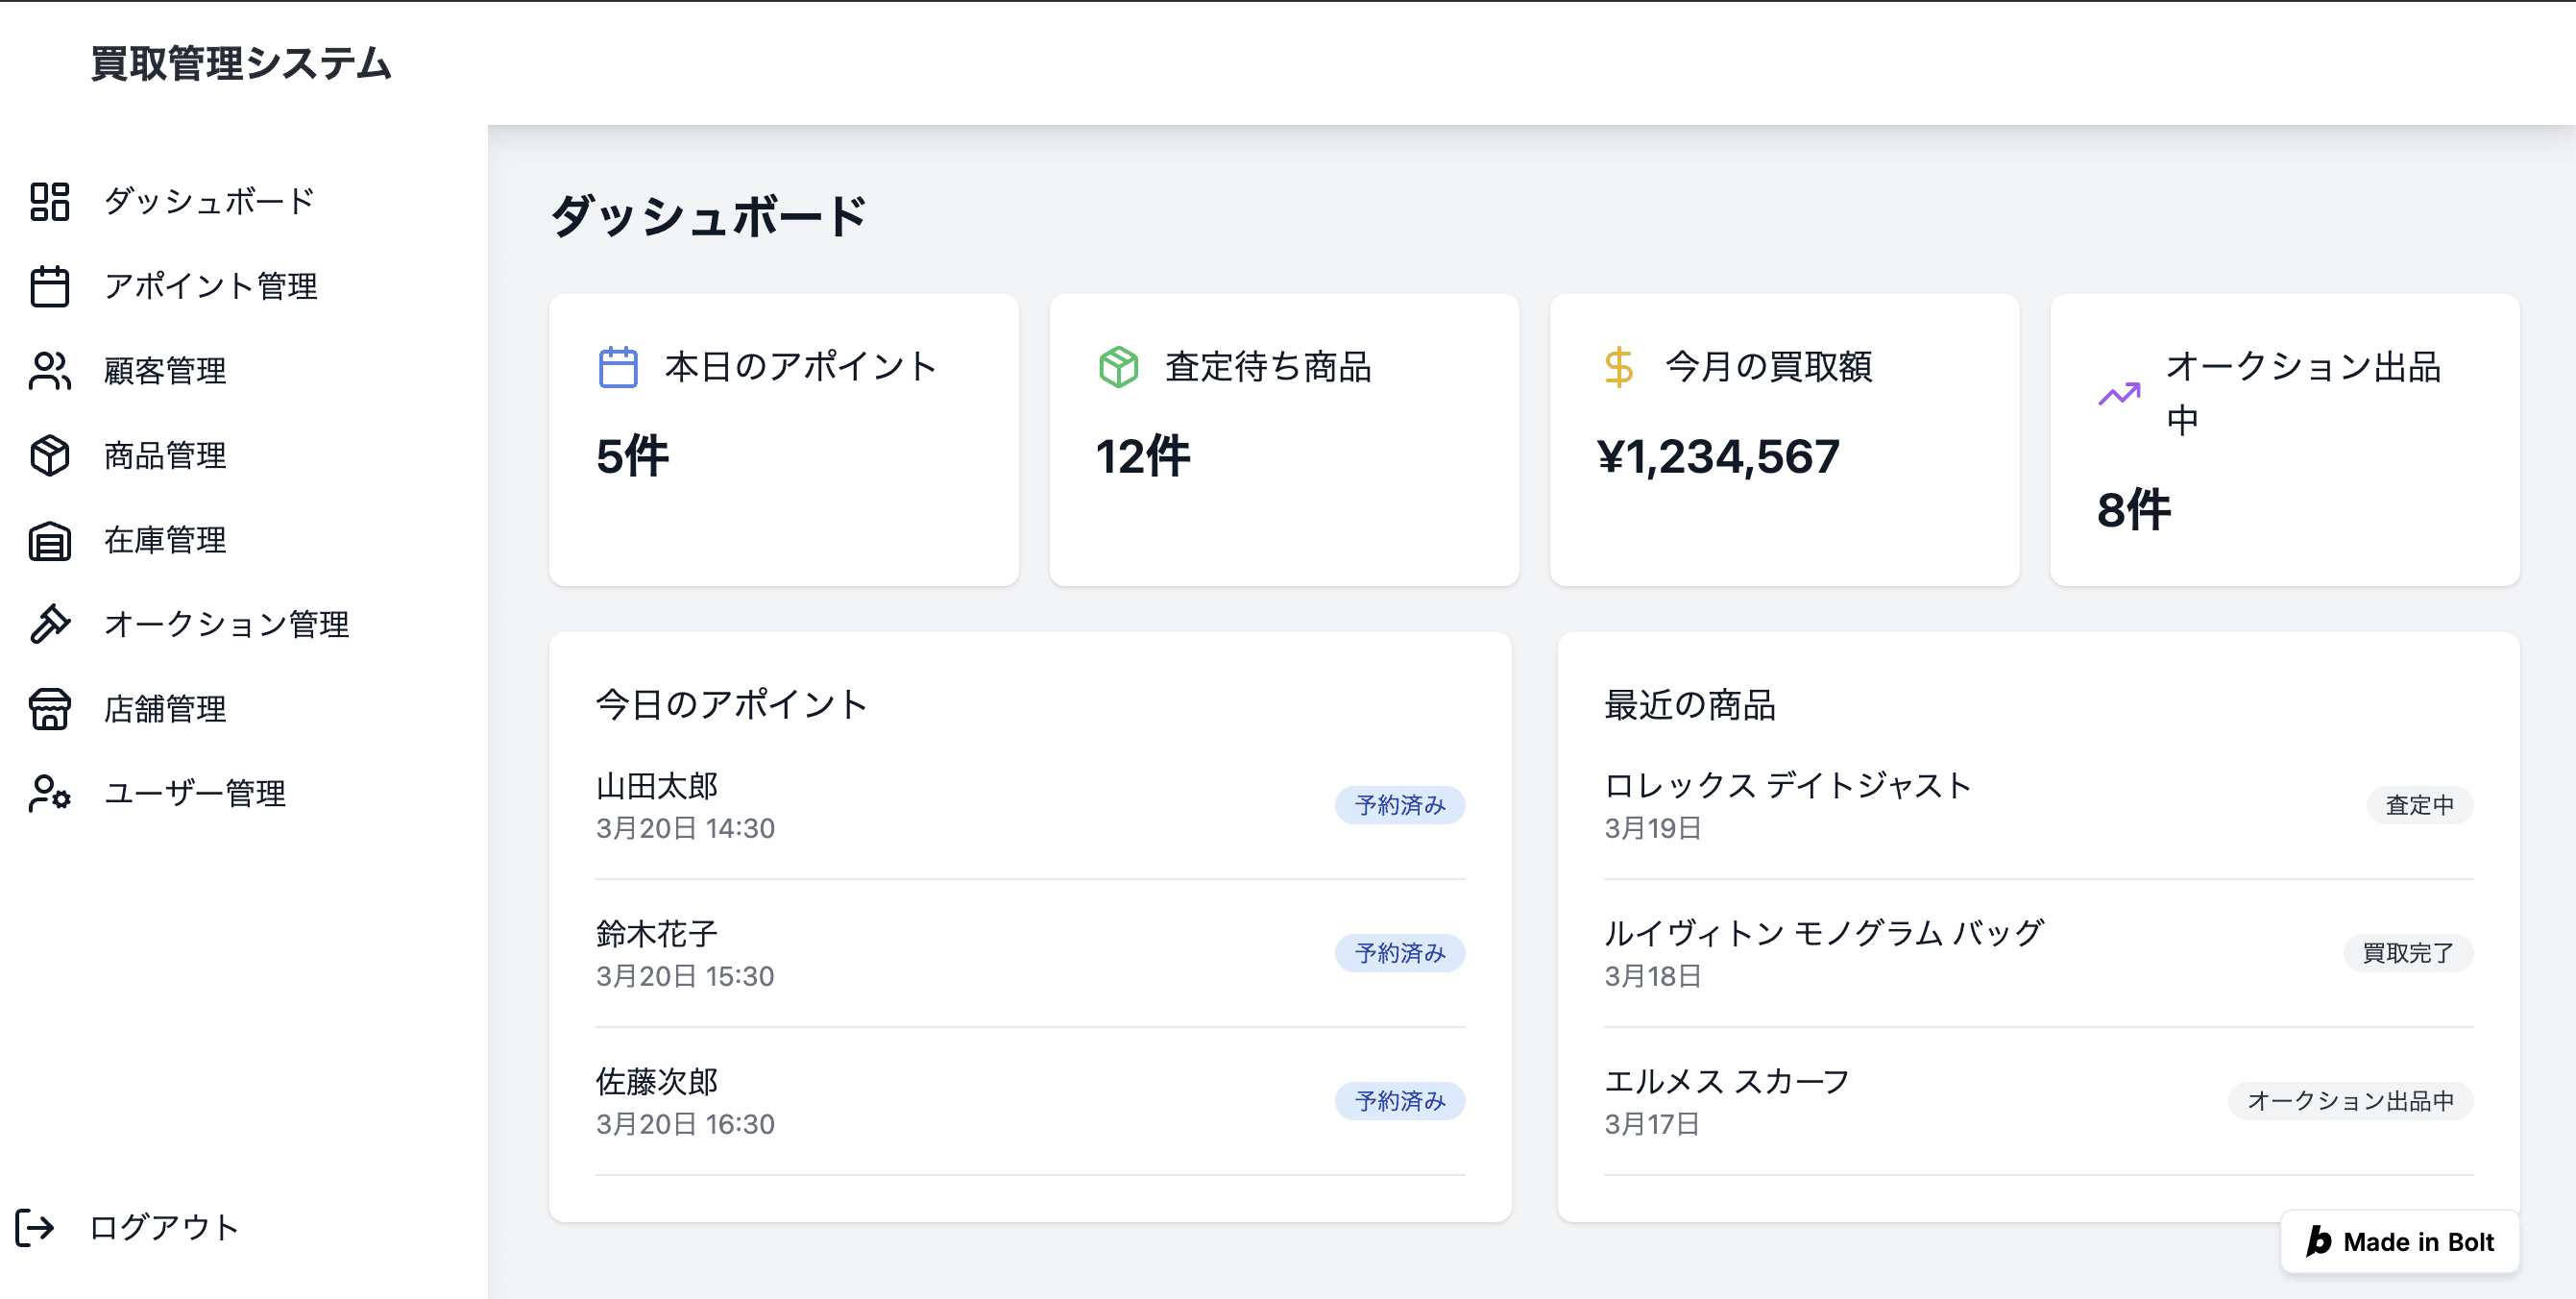Click the 3月20日 14:30 appointment time
2576x1299 pixels.
tap(685, 829)
